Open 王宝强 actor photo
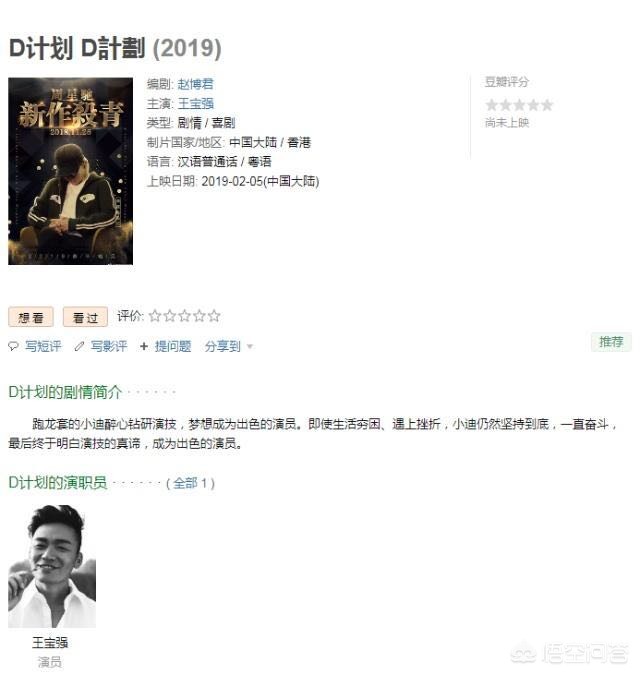This screenshot has width=640, height=675. click(x=52, y=566)
